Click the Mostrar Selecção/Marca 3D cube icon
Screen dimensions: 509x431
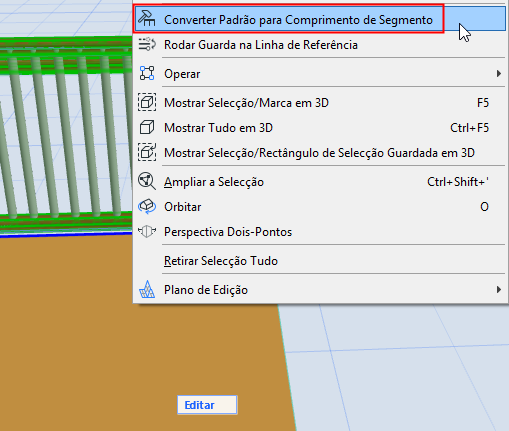[147, 102]
